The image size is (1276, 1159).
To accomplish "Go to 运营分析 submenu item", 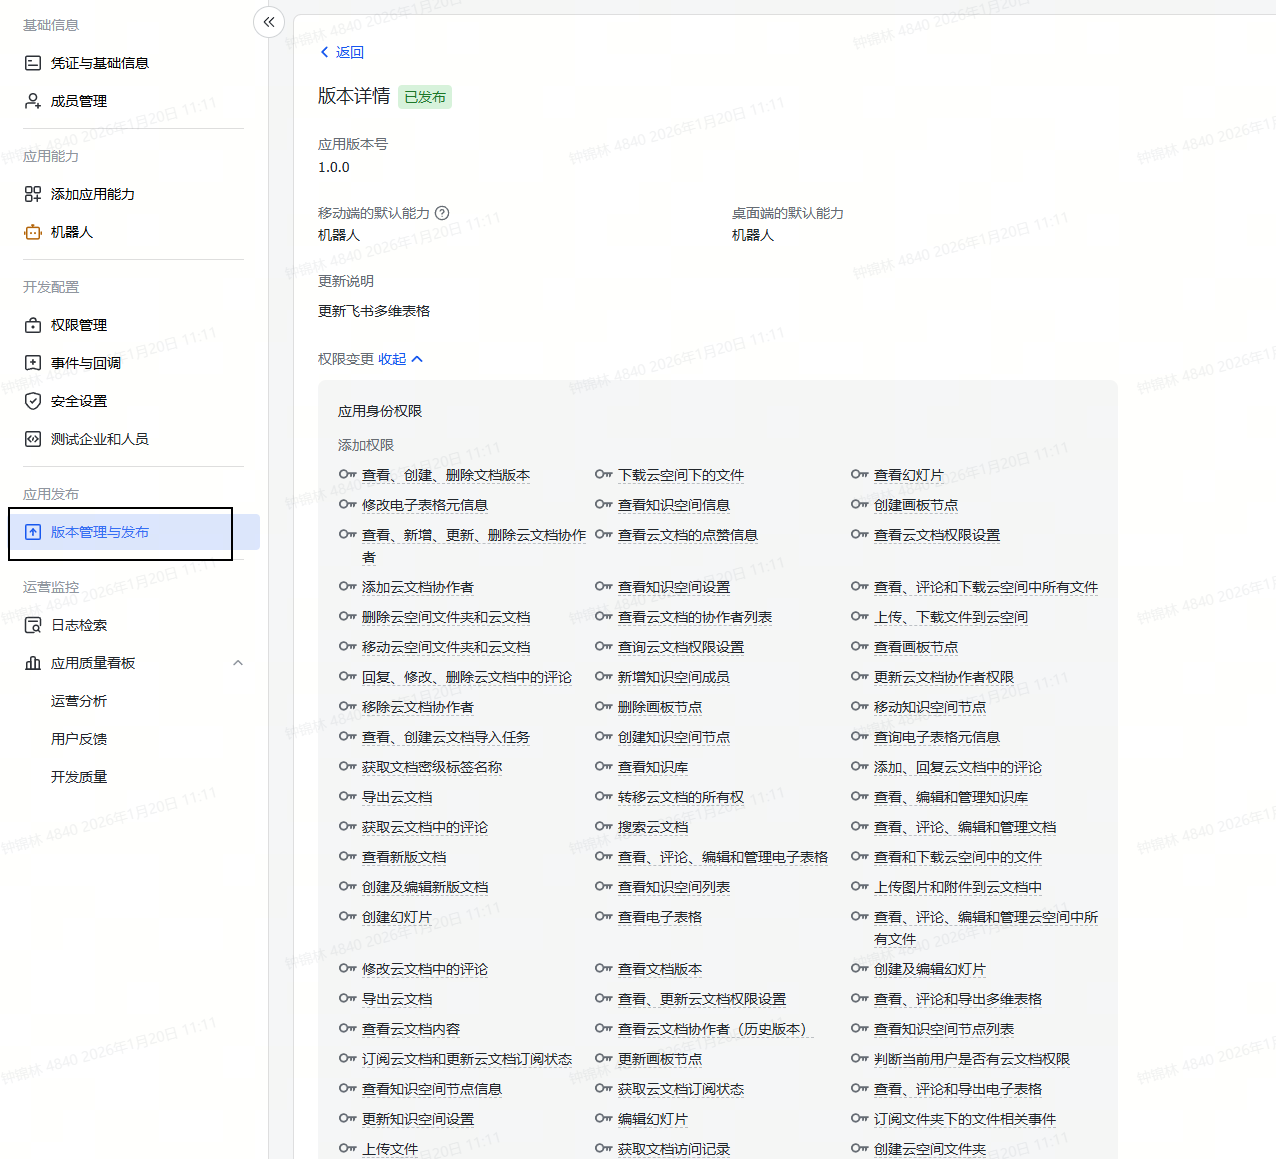I will click(79, 701).
